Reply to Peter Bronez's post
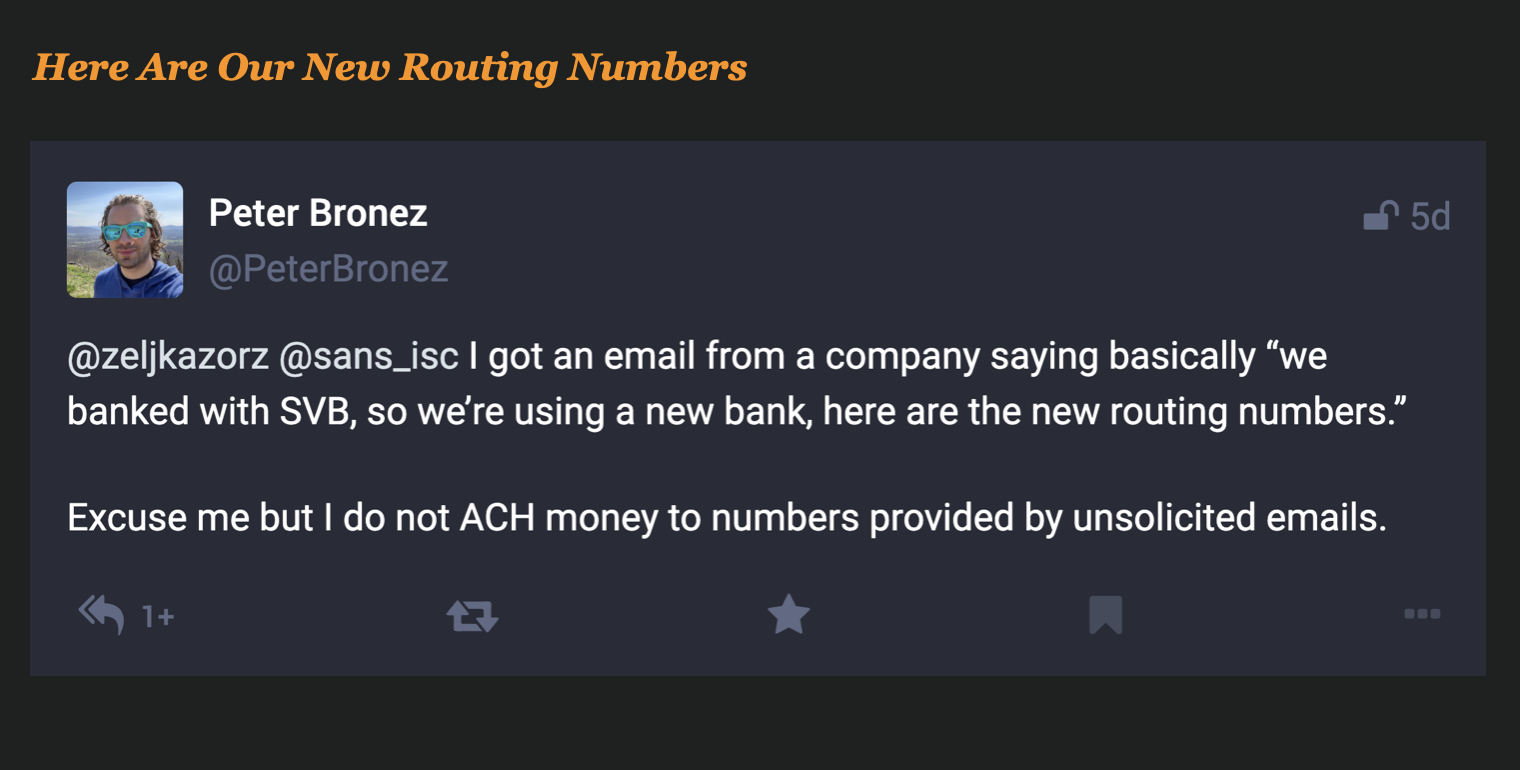This screenshot has width=1520, height=770. pyautogui.click(x=101, y=614)
